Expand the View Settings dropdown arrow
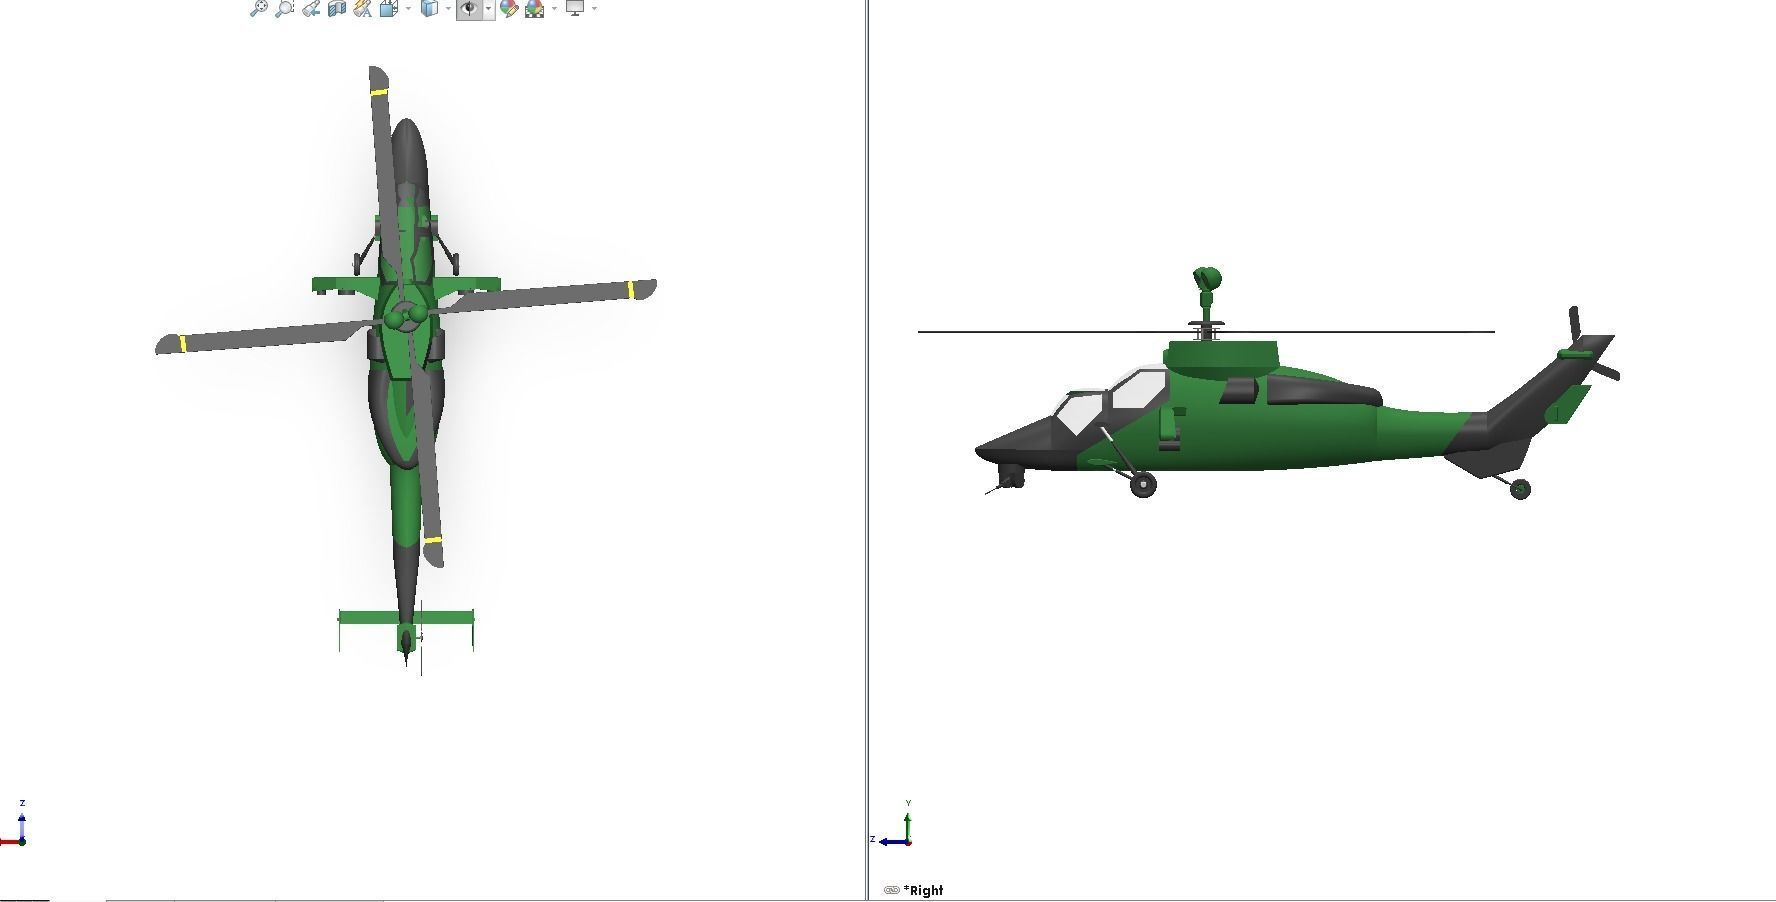The width and height of the screenshot is (1776, 902). (x=595, y=8)
